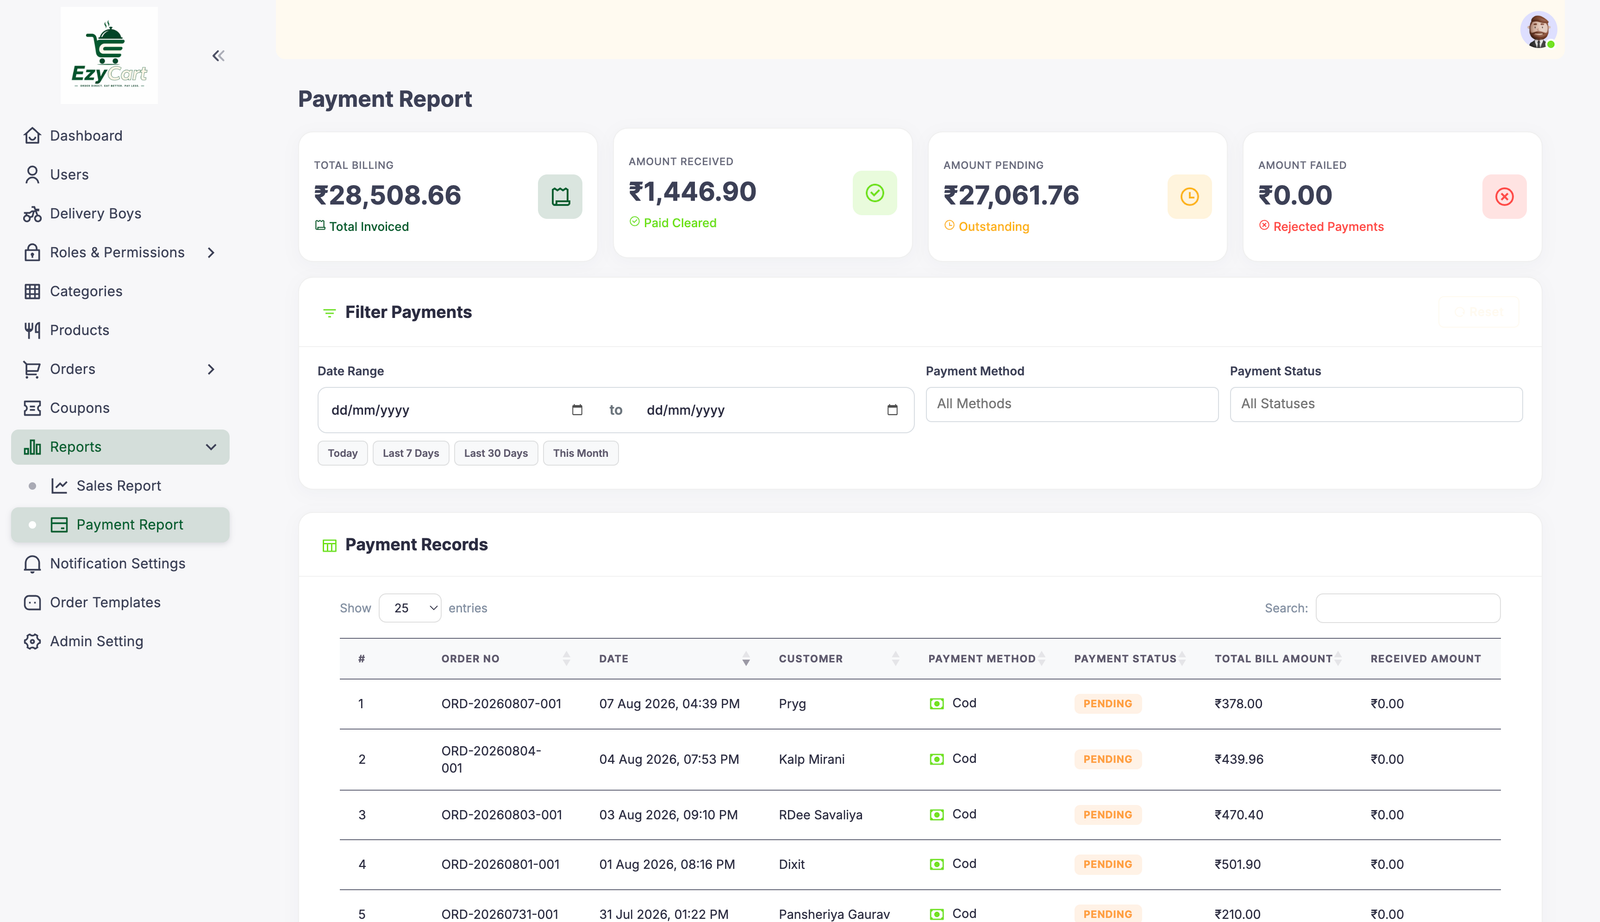The image size is (1600, 922).
Task: Click the Amount Received checkmark icon
Action: [x=875, y=193]
